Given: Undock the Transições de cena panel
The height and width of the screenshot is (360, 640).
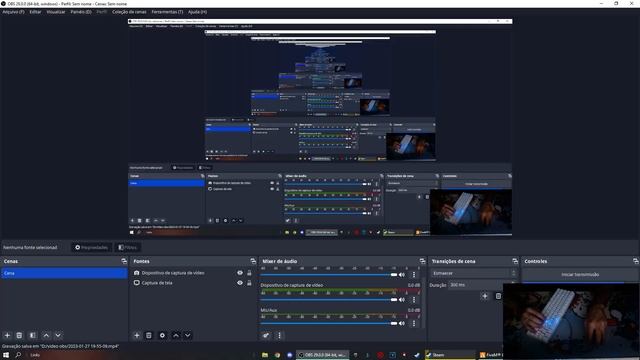Looking at the screenshot, I should pos(515,261).
